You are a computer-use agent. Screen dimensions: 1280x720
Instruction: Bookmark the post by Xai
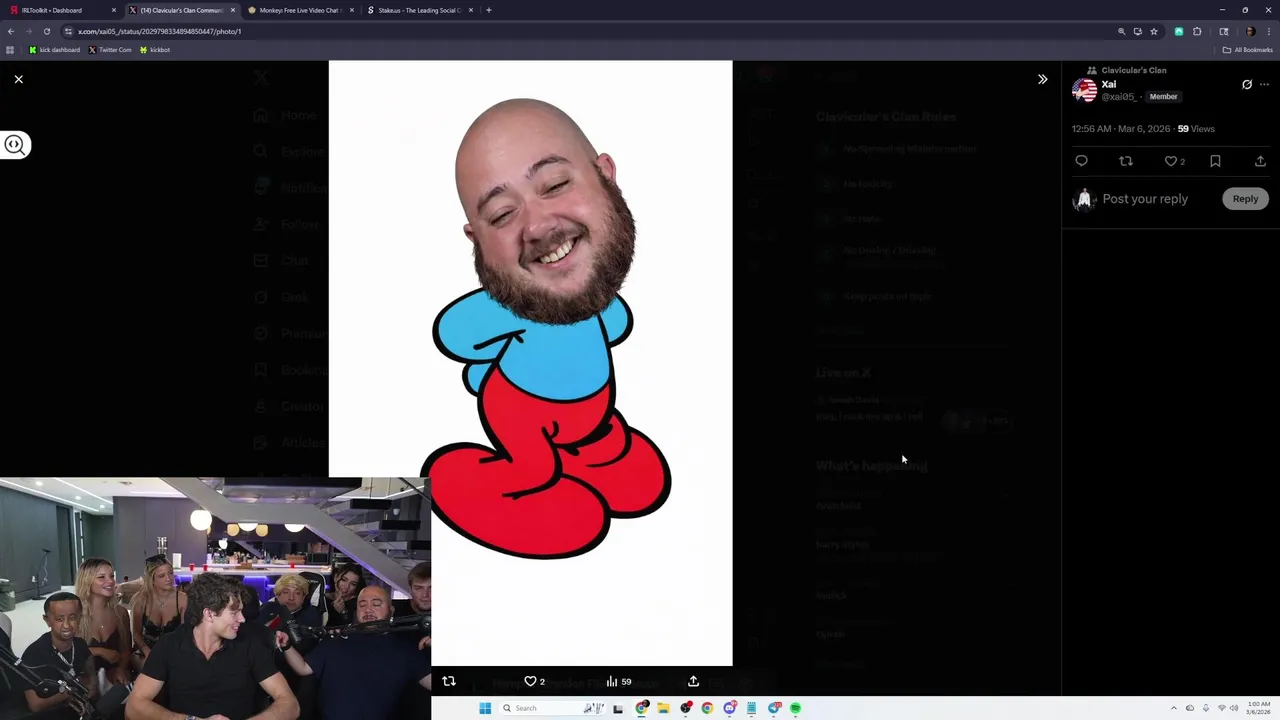coord(1215,161)
